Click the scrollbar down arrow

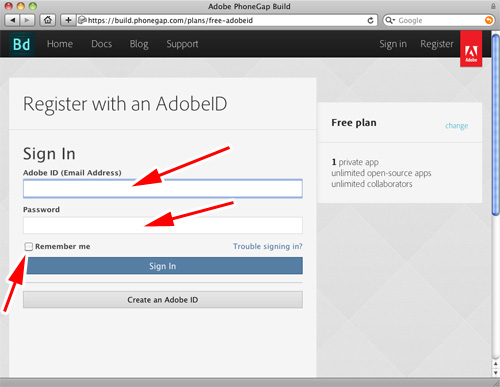pyautogui.click(x=496, y=372)
